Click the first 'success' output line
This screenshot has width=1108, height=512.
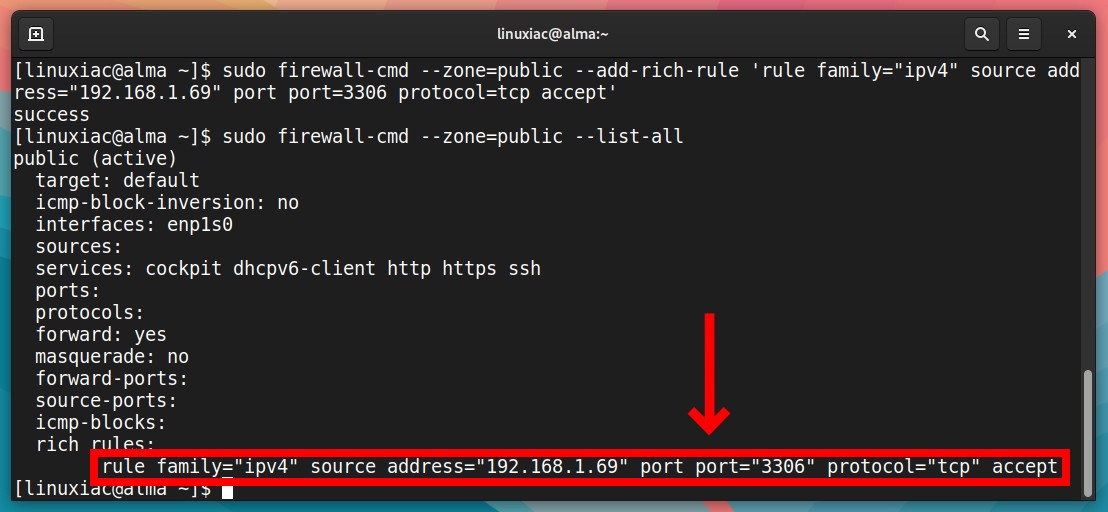pos(52,114)
